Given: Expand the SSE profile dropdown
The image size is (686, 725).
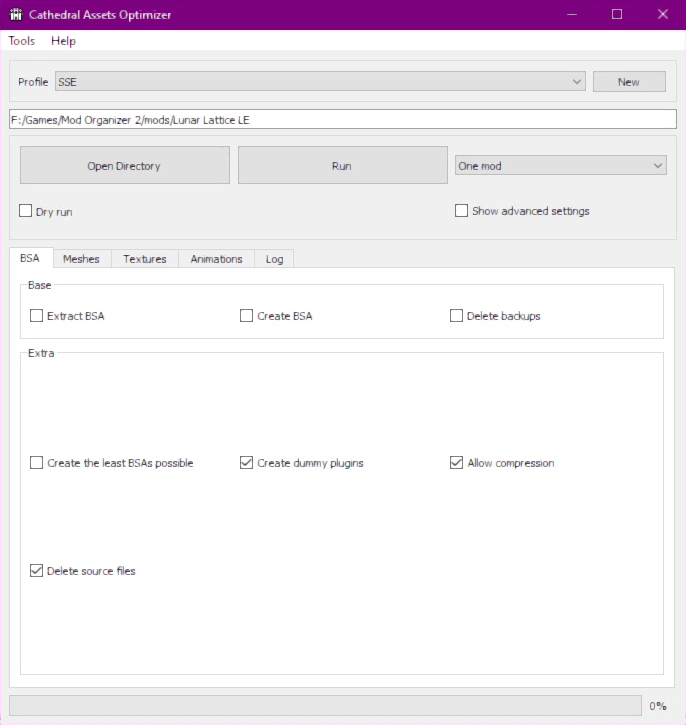Looking at the screenshot, I should (x=320, y=82).
